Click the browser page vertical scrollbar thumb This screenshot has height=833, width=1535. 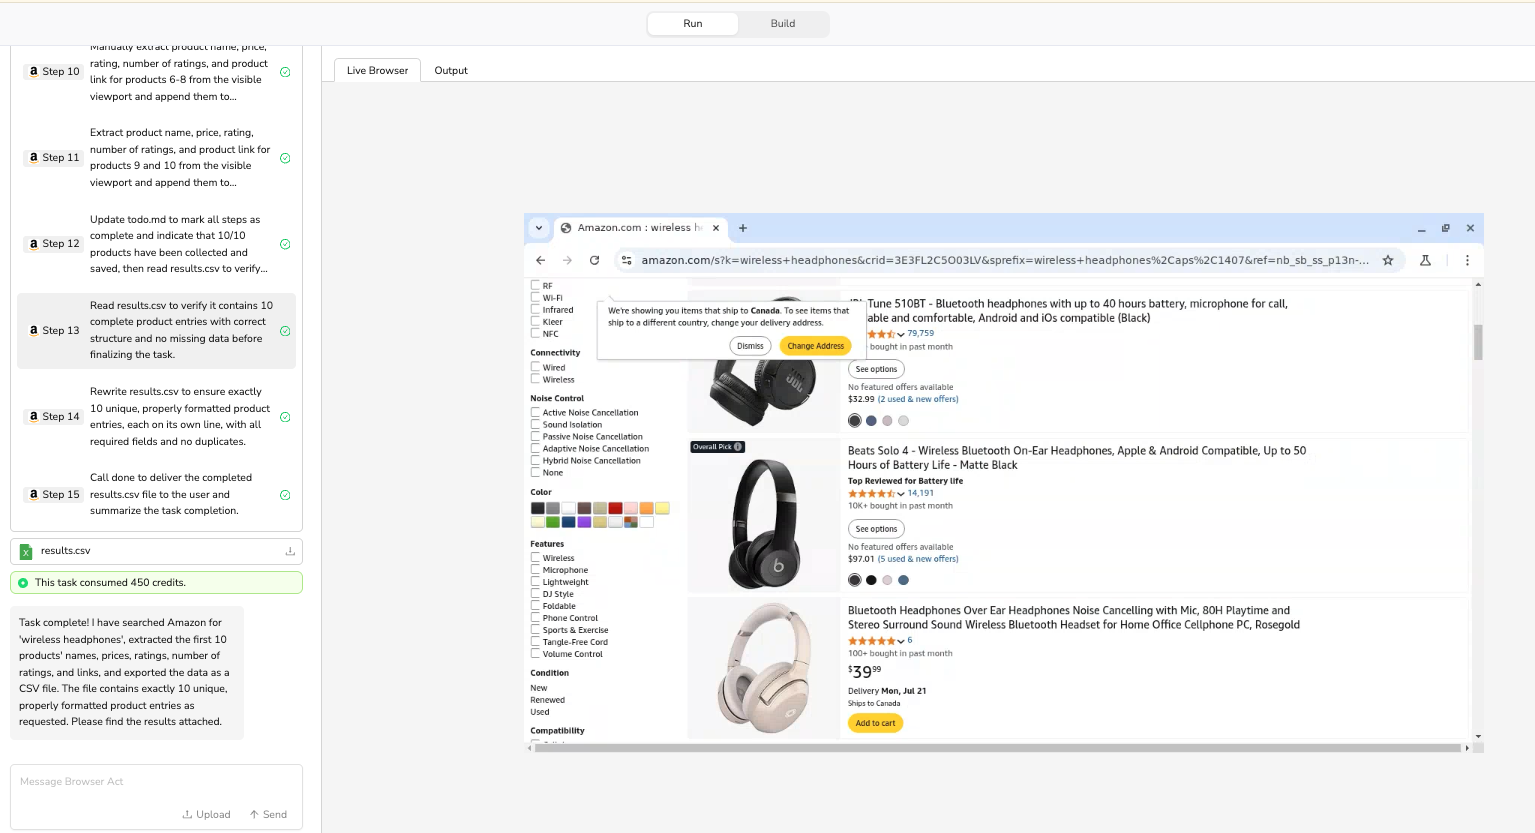coord(1478,342)
